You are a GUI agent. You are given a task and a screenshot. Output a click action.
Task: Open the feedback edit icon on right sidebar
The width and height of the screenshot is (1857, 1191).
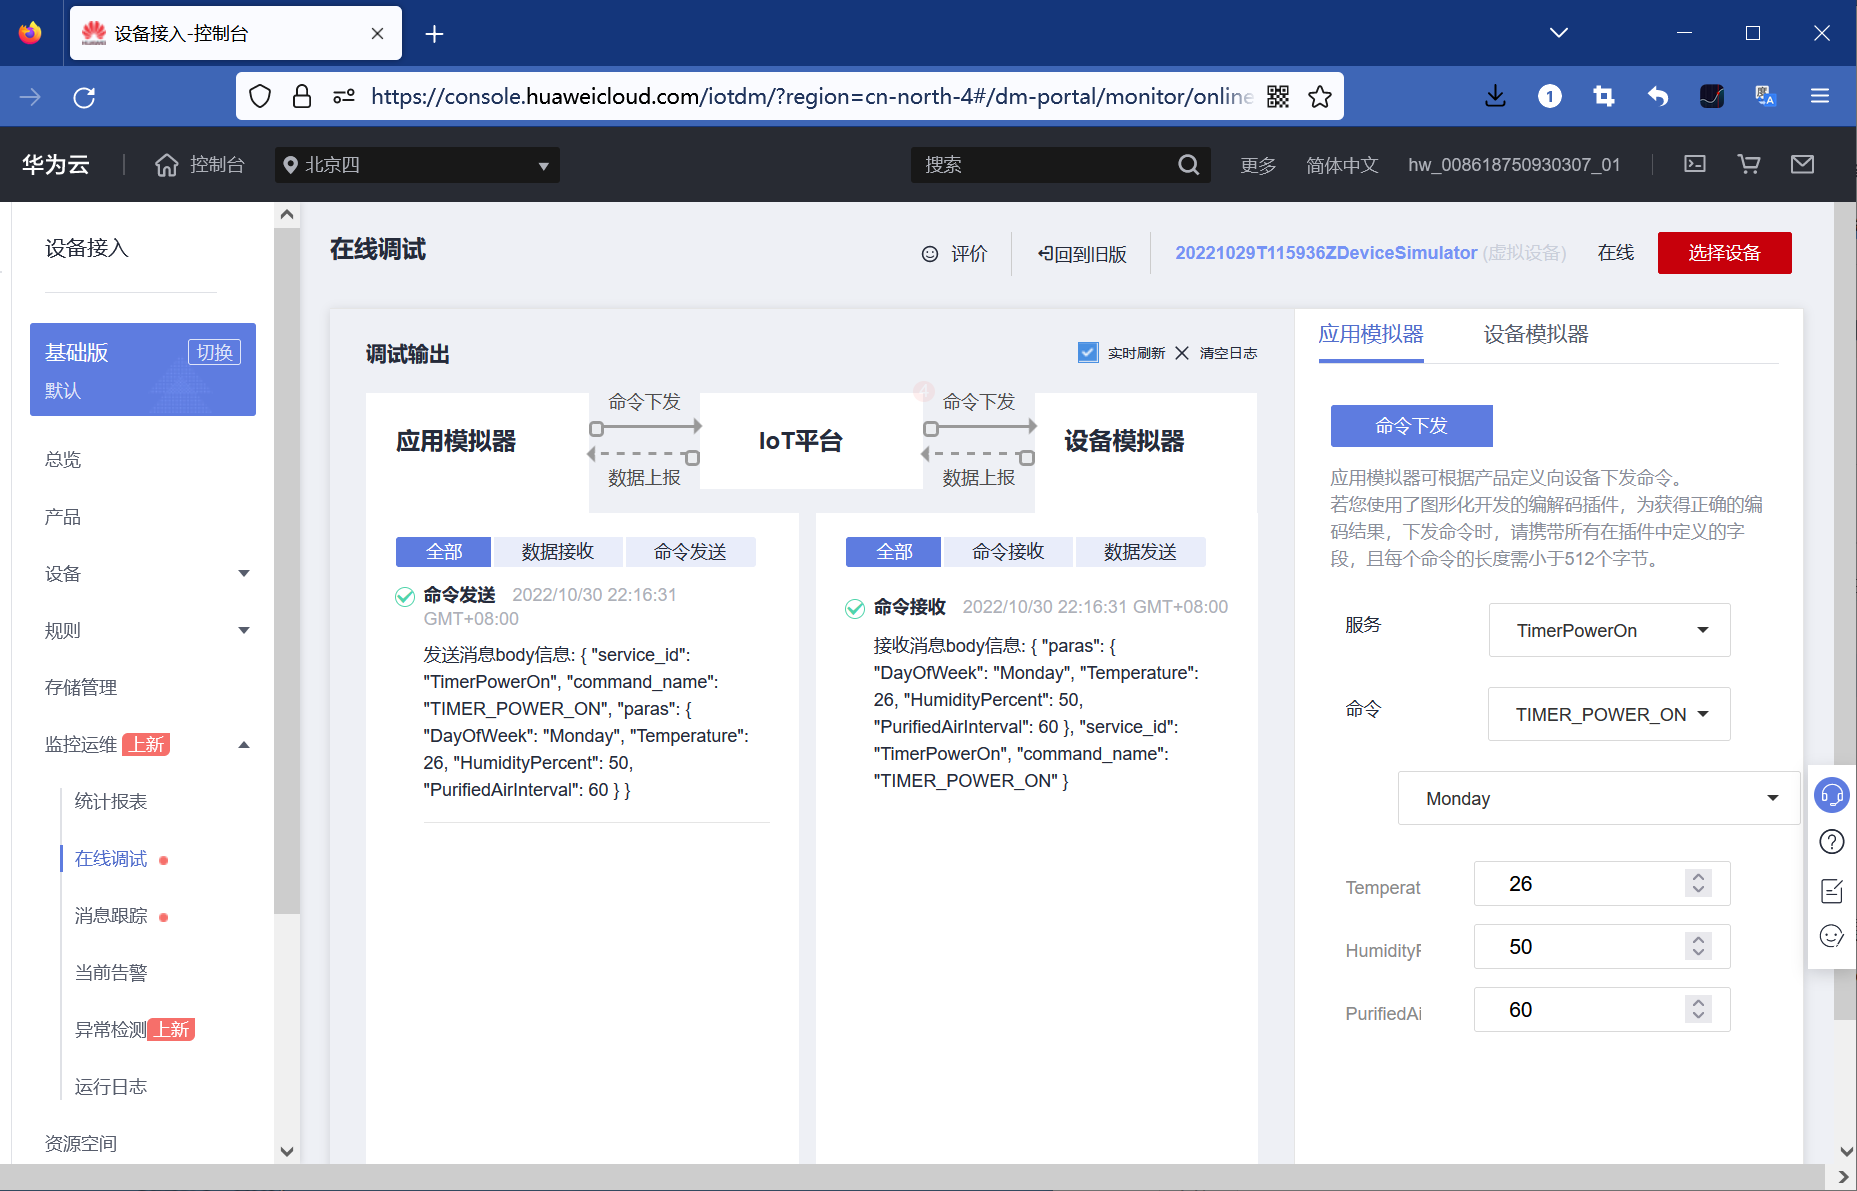point(1832,890)
